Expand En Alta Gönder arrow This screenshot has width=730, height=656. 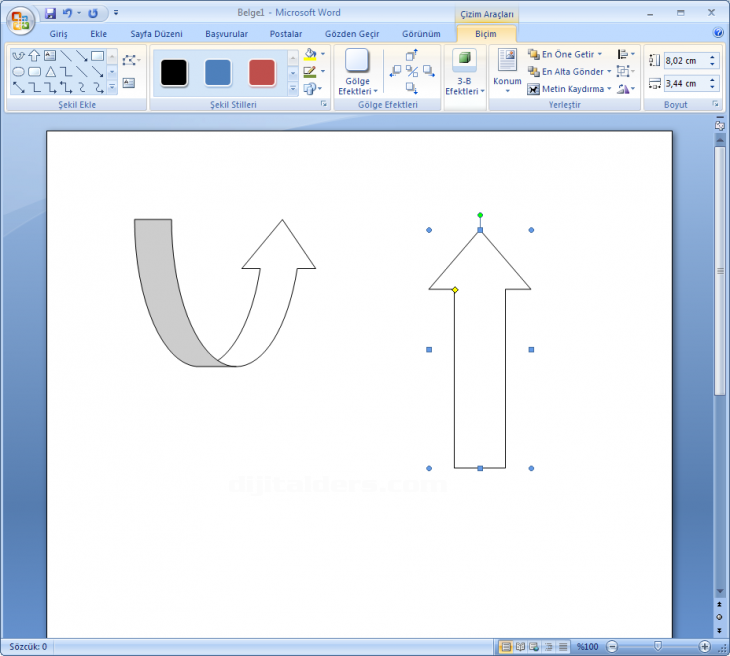609,71
